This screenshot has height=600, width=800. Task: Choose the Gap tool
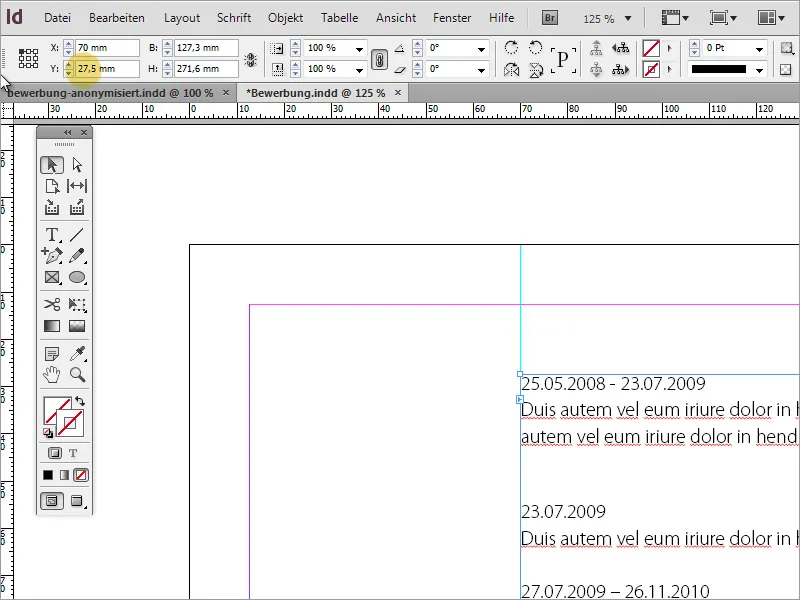tap(77, 186)
